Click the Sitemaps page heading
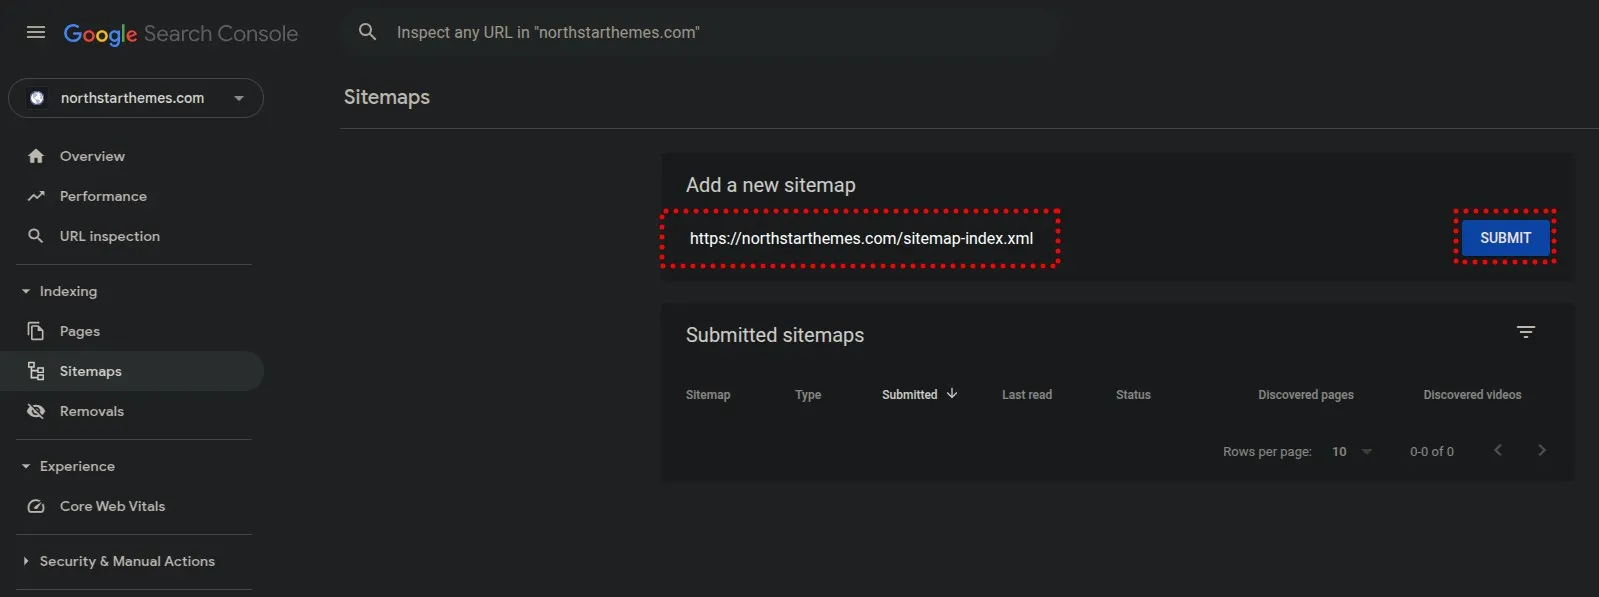Viewport: 1599px width, 597px height. point(387,97)
